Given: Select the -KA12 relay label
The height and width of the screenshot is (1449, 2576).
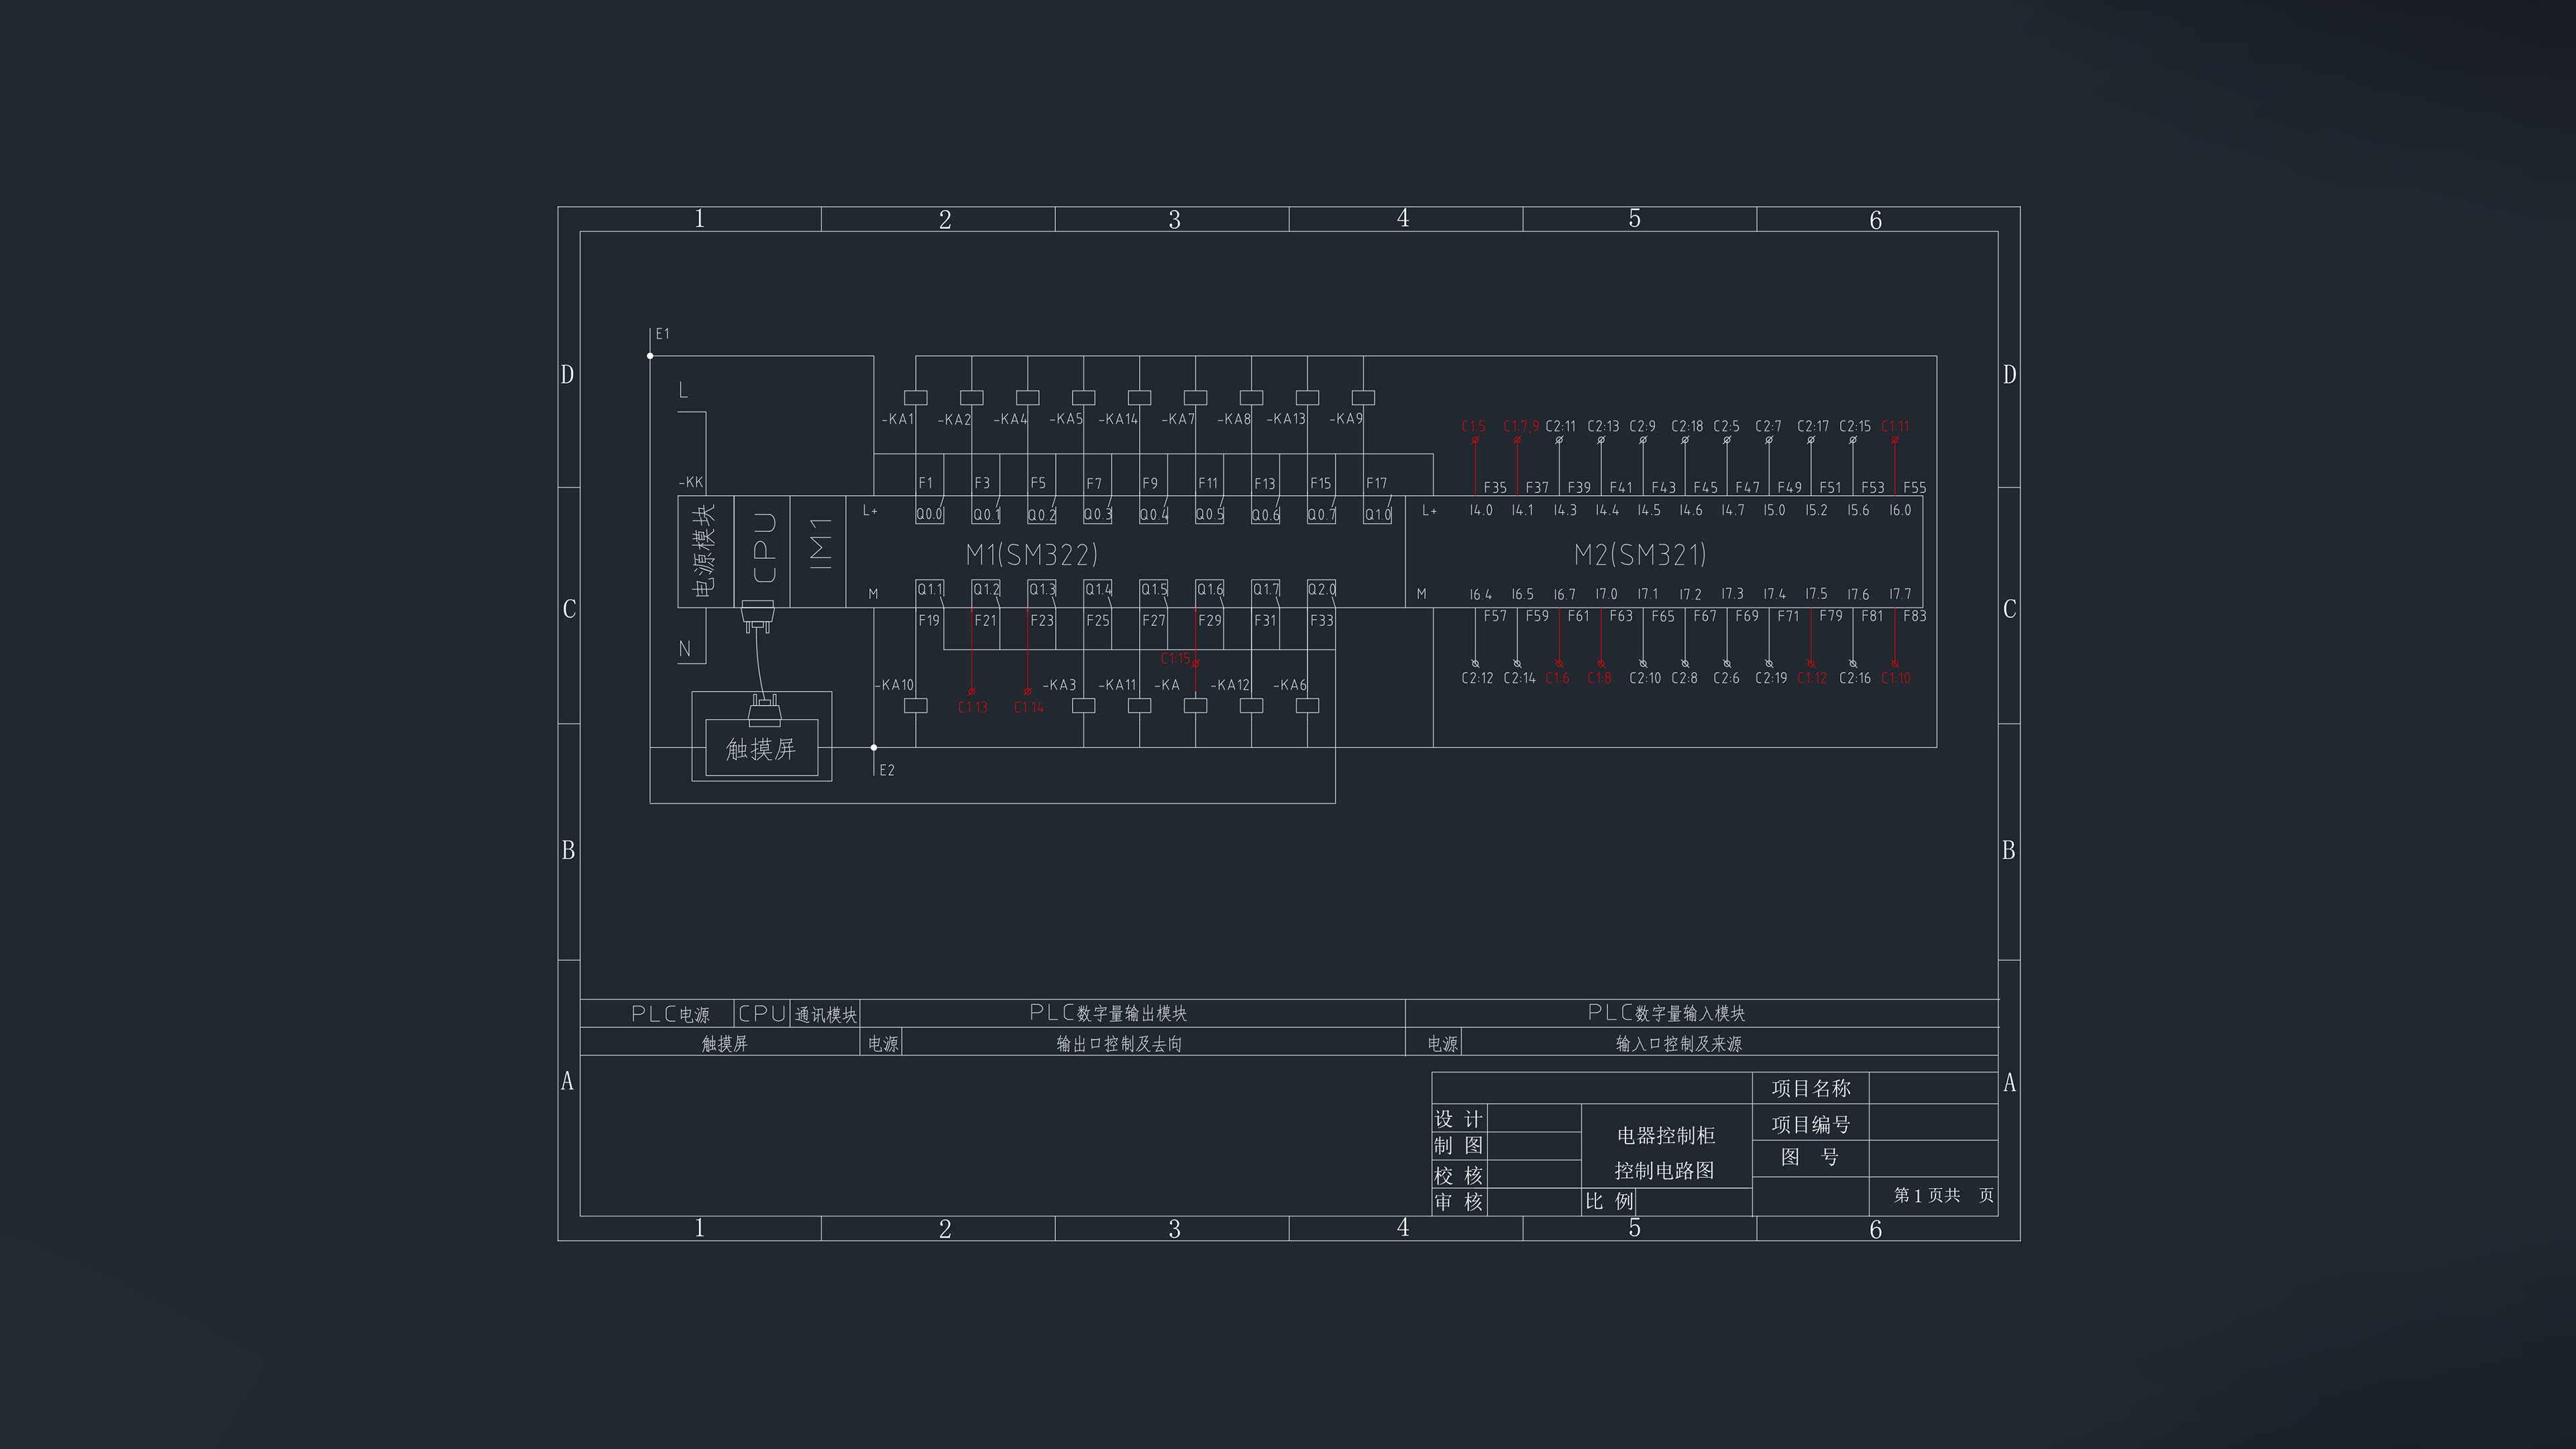Looking at the screenshot, I should click(x=1230, y=685).
